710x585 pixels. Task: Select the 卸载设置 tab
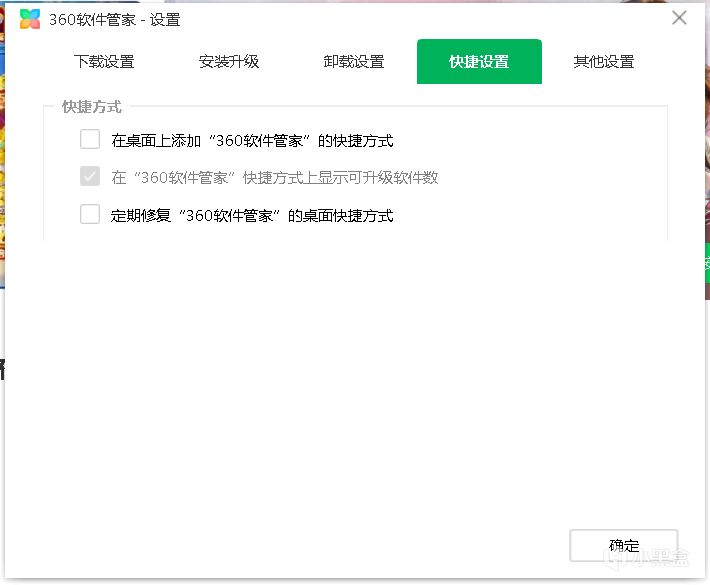click(354, 62)
